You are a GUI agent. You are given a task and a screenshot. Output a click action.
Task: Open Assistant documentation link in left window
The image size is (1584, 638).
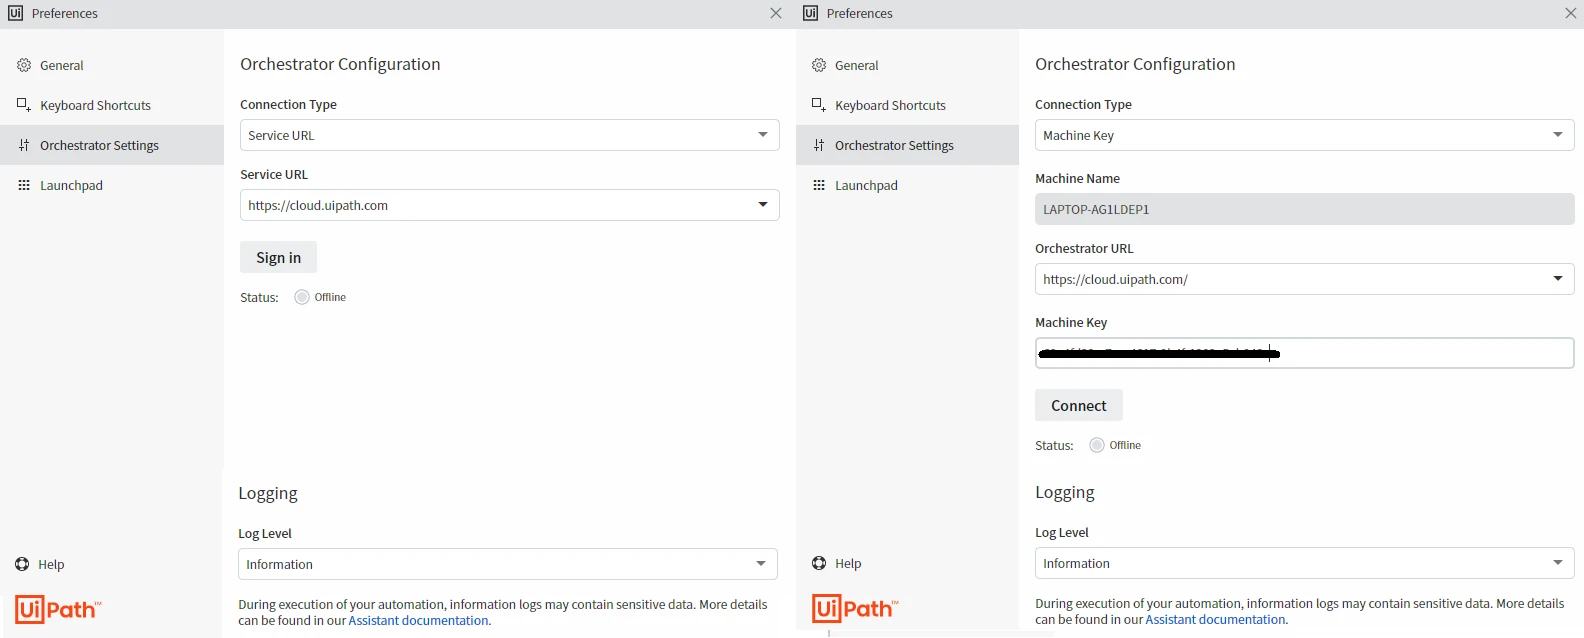[419, 620]
